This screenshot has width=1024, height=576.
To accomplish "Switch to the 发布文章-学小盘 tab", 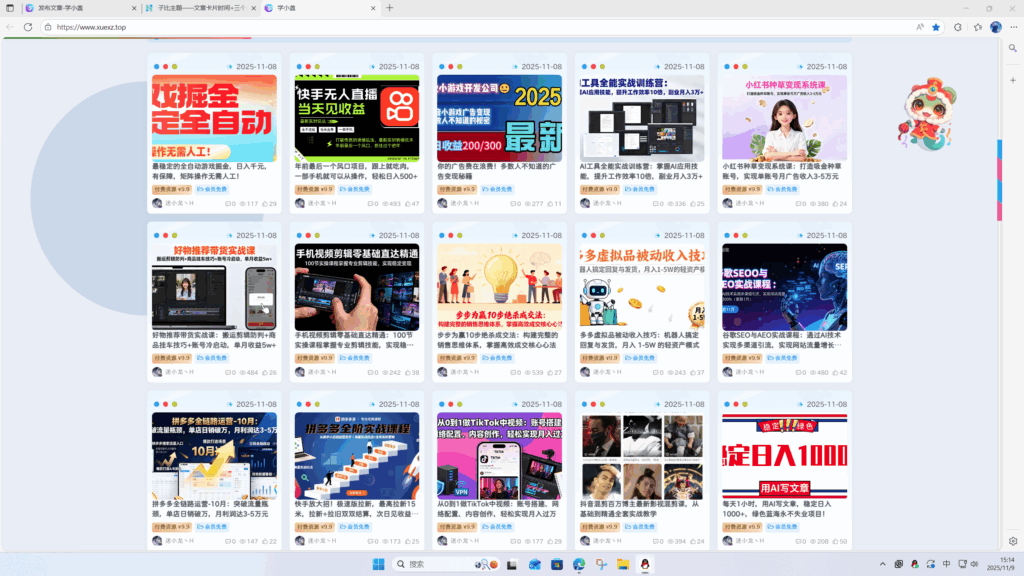I will (60, 8).
